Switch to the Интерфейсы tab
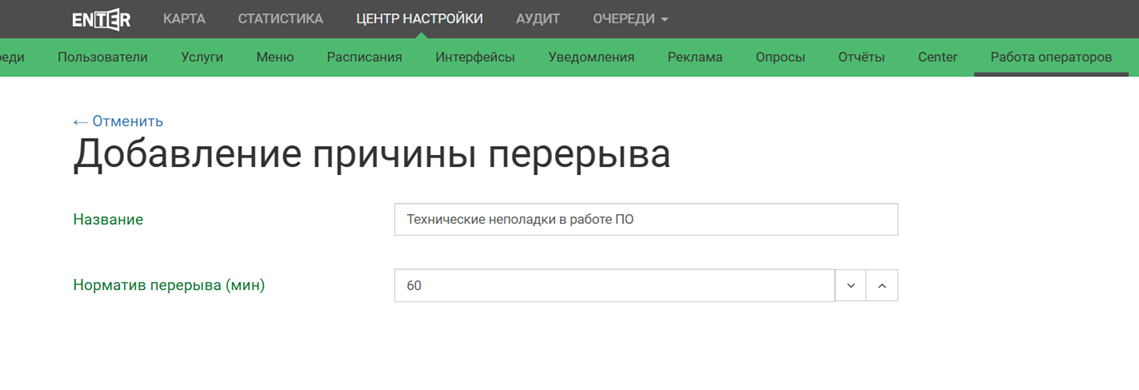The width and height of the screenshot is (1139, 390). [x=475, y=57]
